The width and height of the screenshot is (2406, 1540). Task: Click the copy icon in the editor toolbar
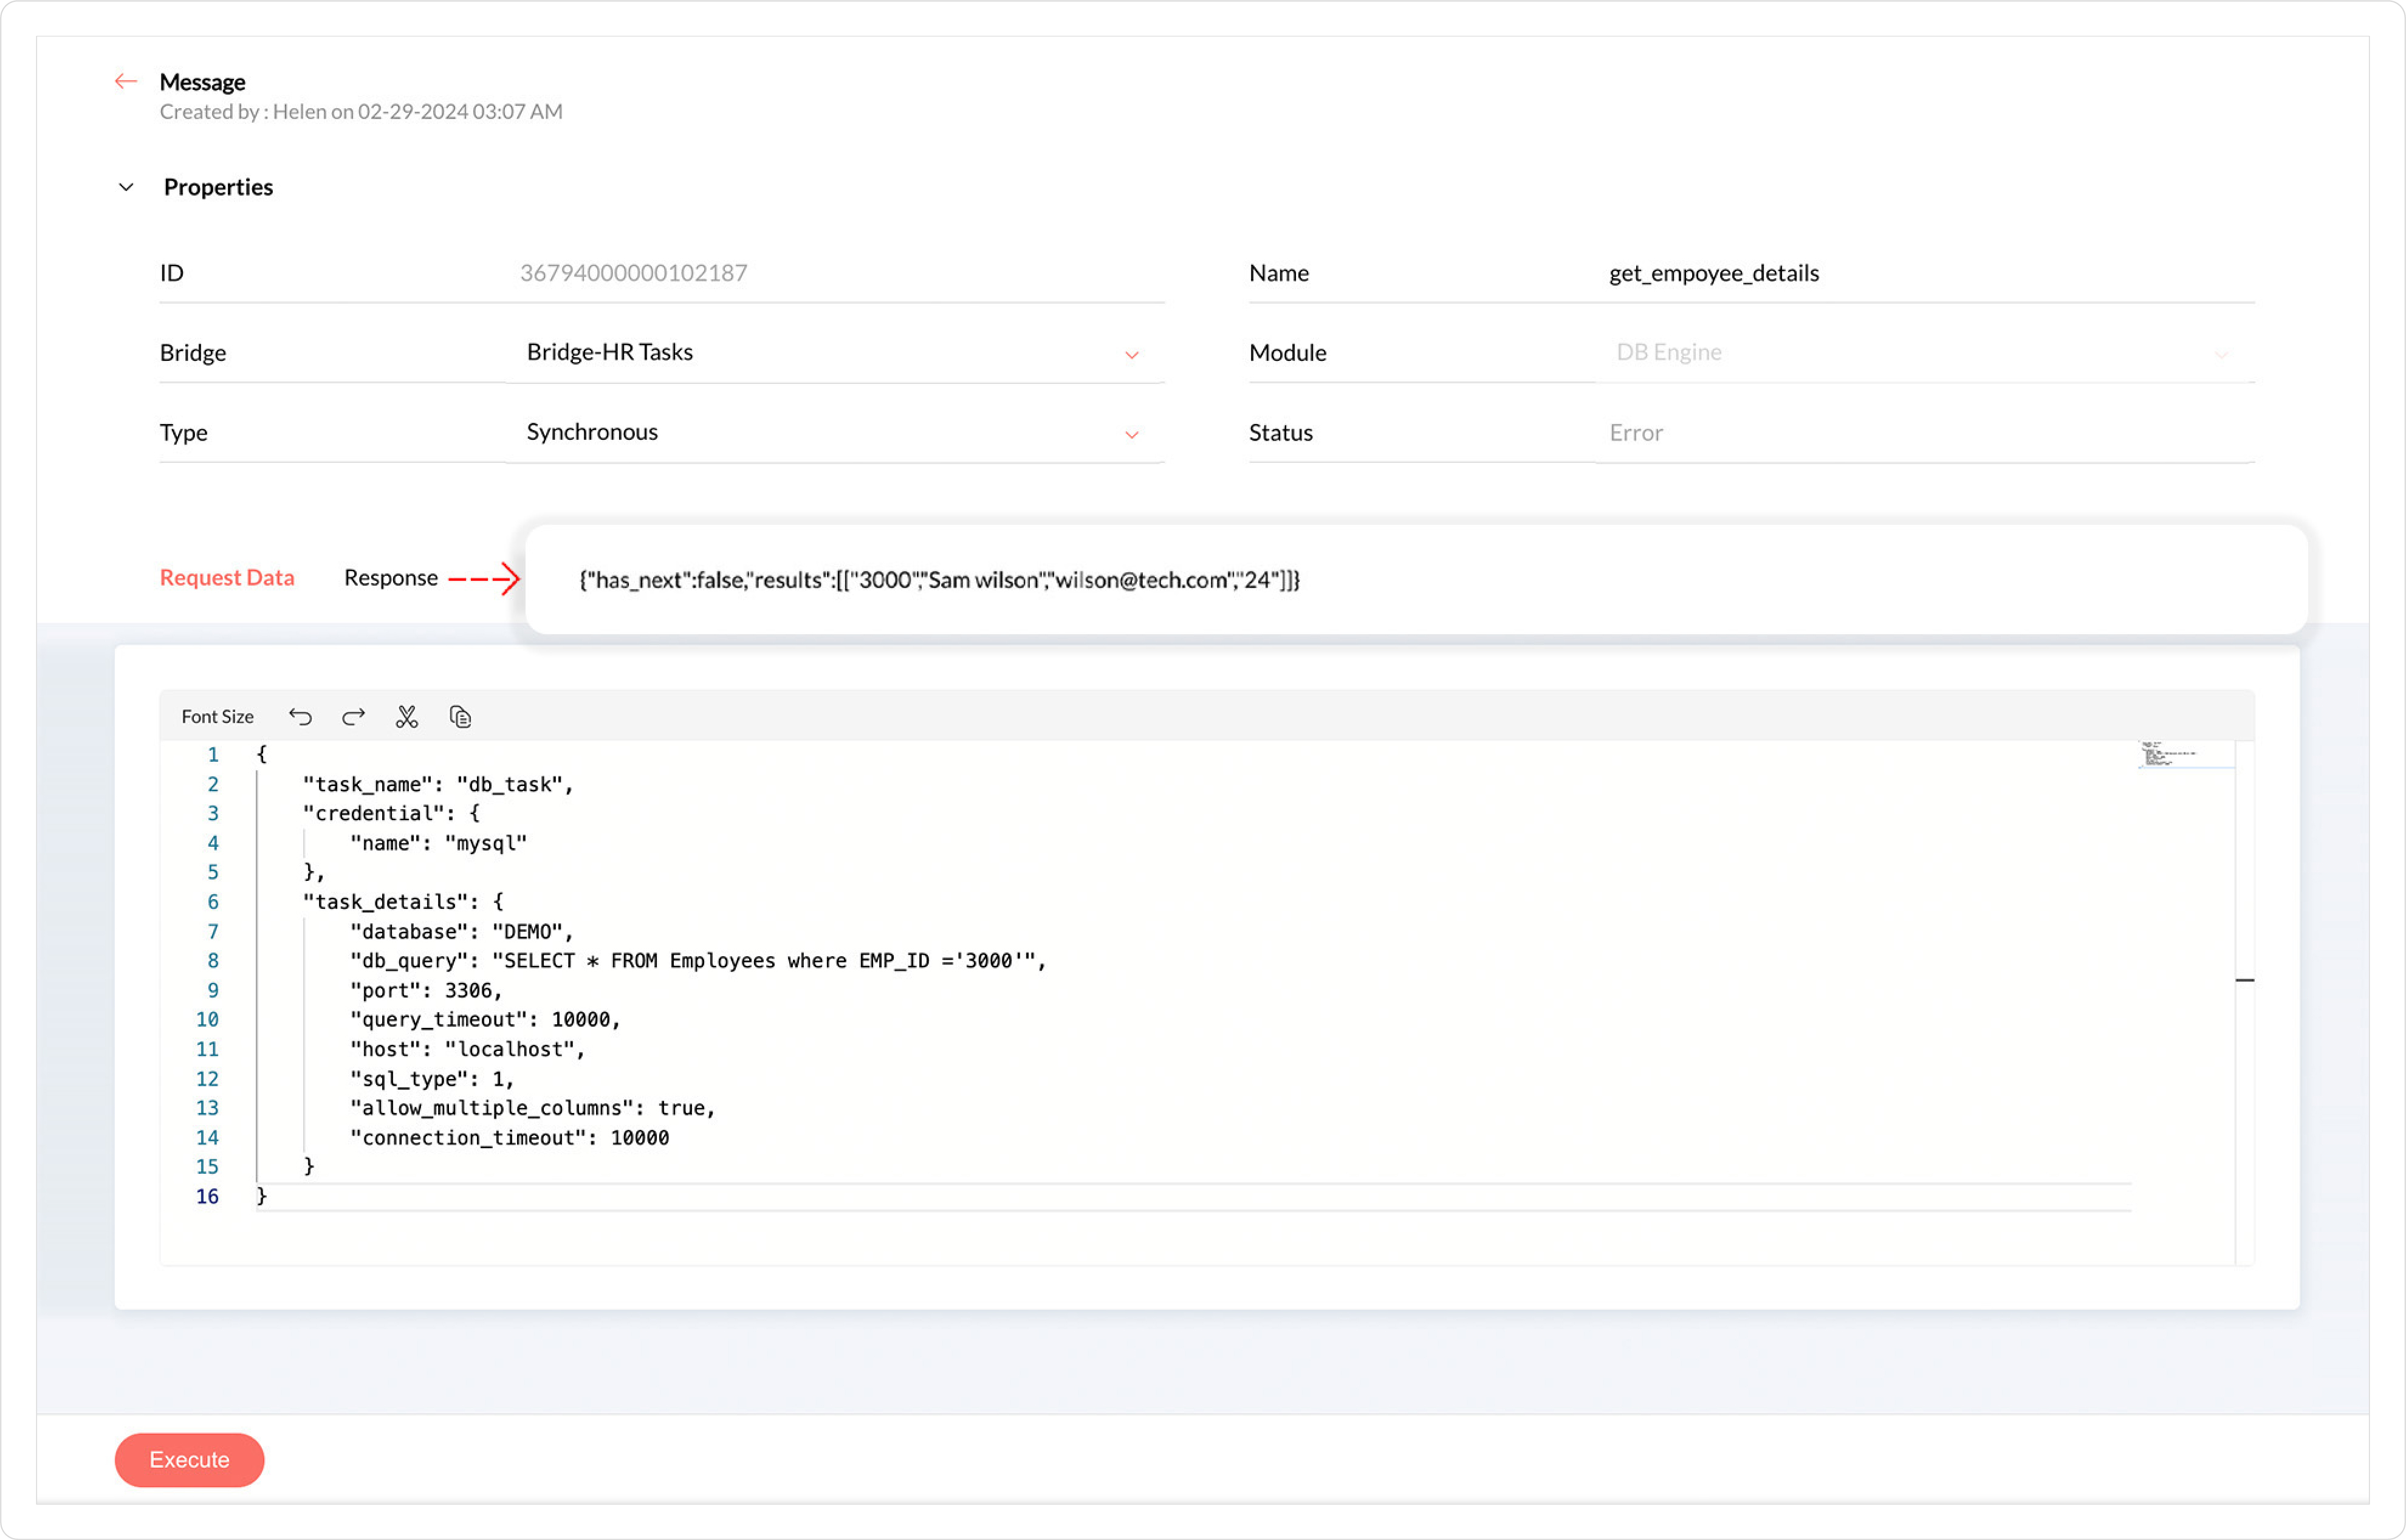(460, 716)
